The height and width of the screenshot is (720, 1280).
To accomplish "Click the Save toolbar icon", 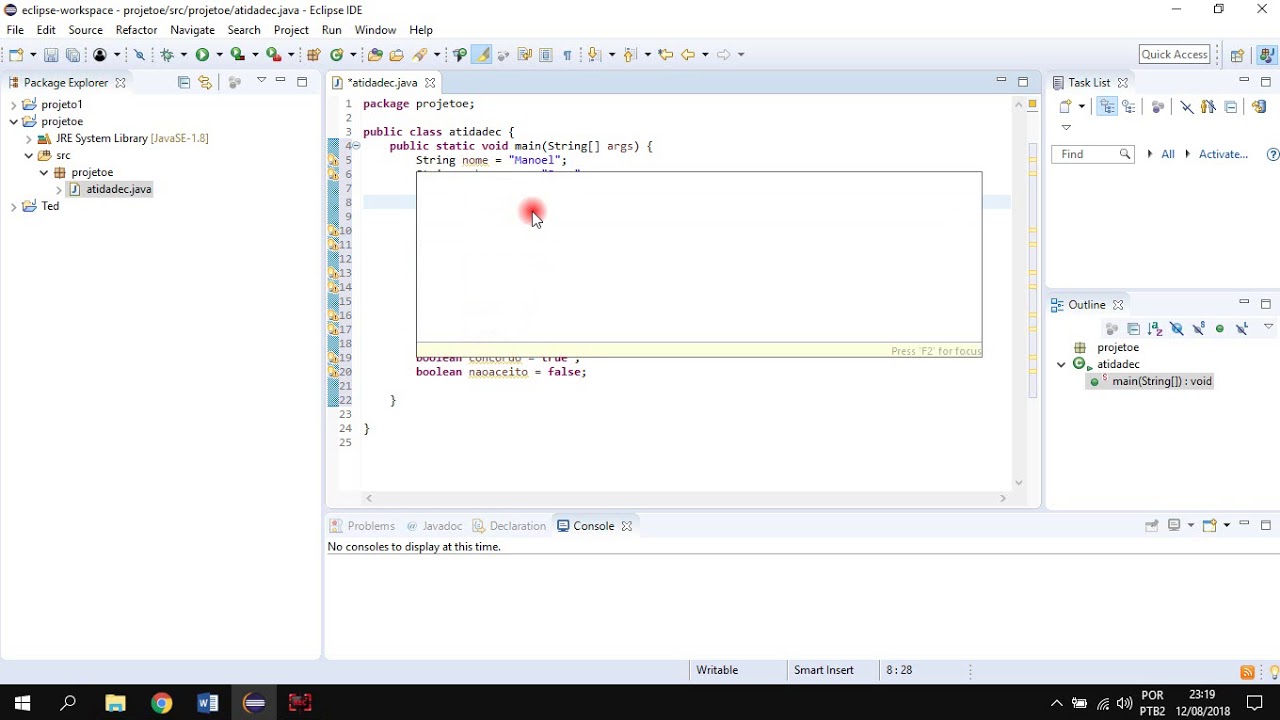I will coord(51,55).
